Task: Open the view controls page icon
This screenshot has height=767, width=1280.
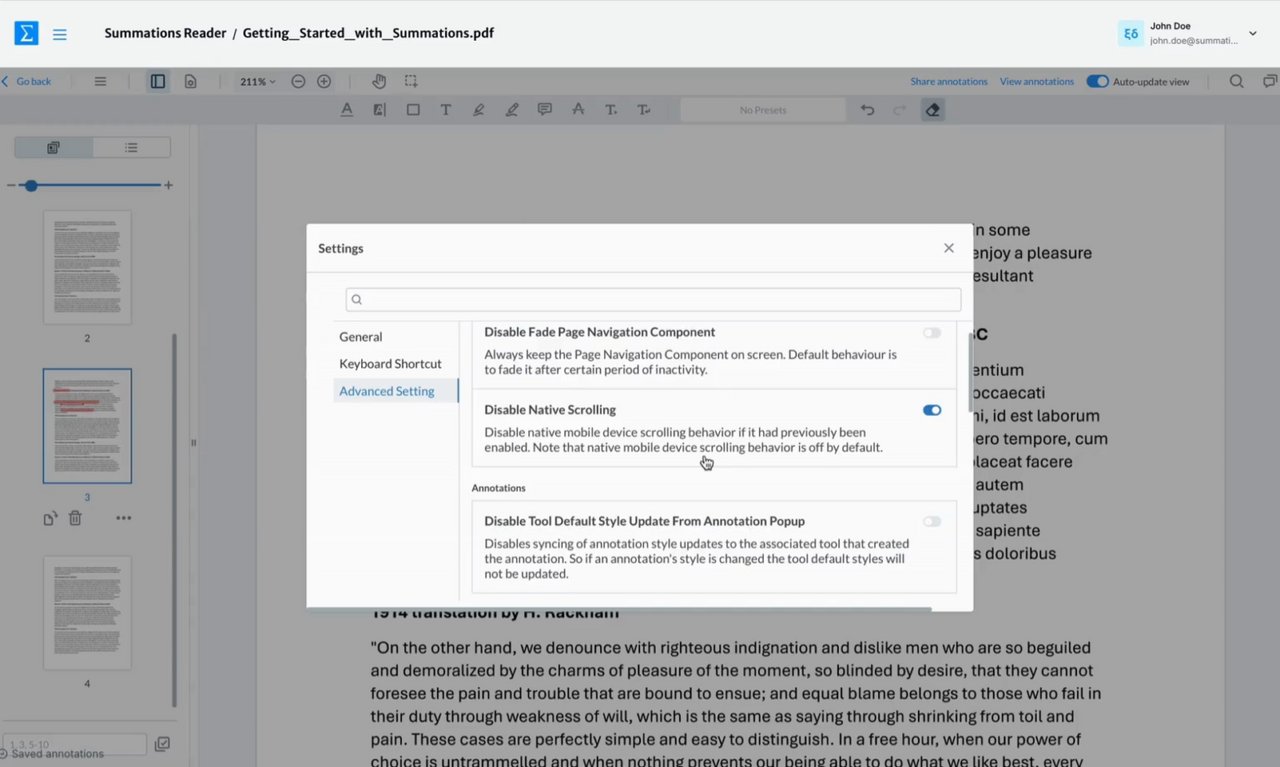Action: click(x=190, y=81)
